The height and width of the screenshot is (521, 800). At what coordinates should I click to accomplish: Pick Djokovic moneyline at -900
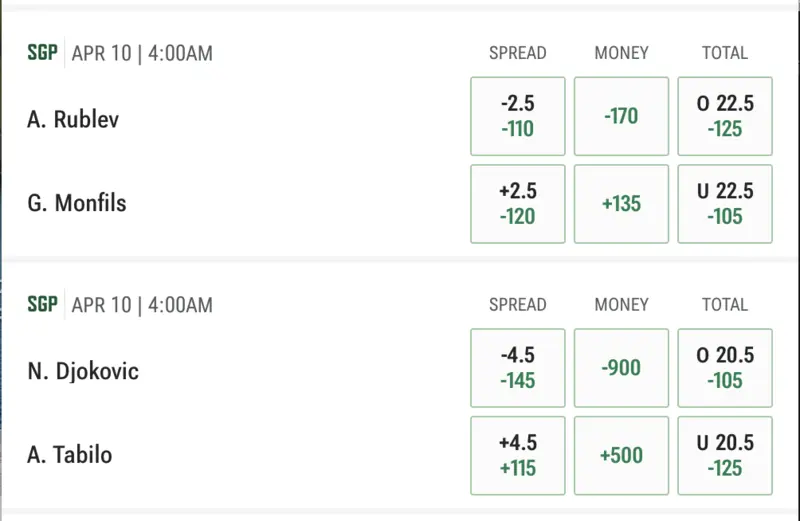coord(621,369)
